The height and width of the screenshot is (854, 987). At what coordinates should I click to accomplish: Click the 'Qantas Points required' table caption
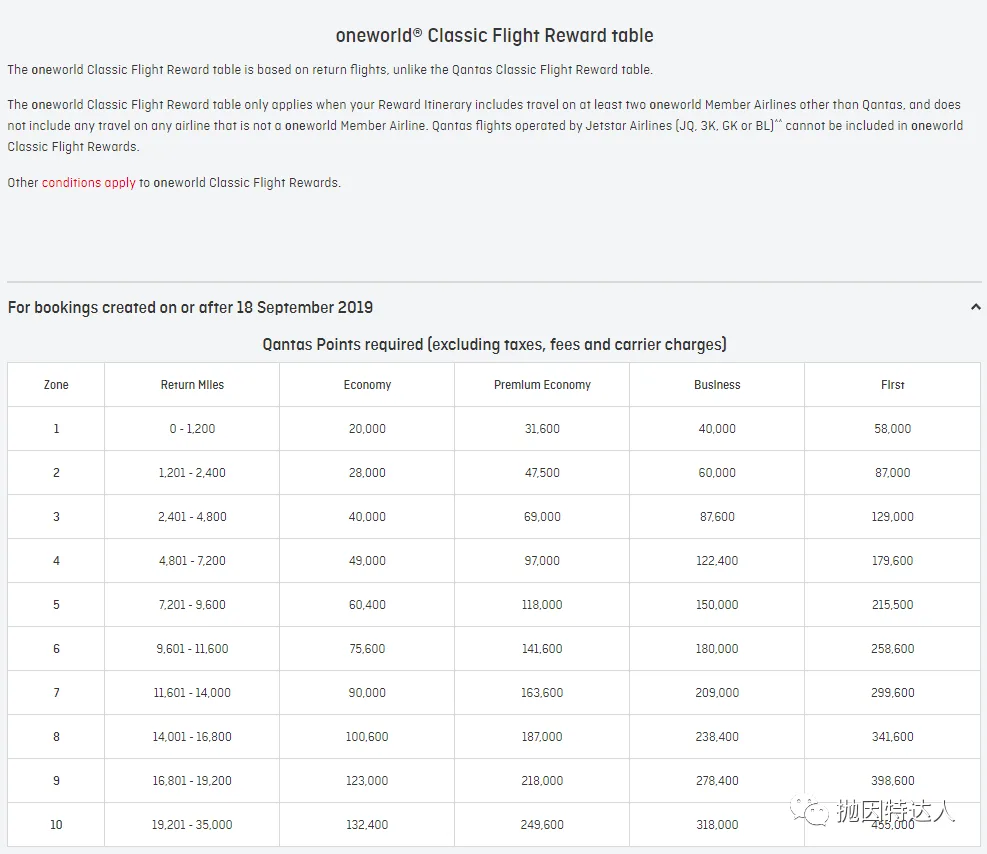[x=494, y=345]
